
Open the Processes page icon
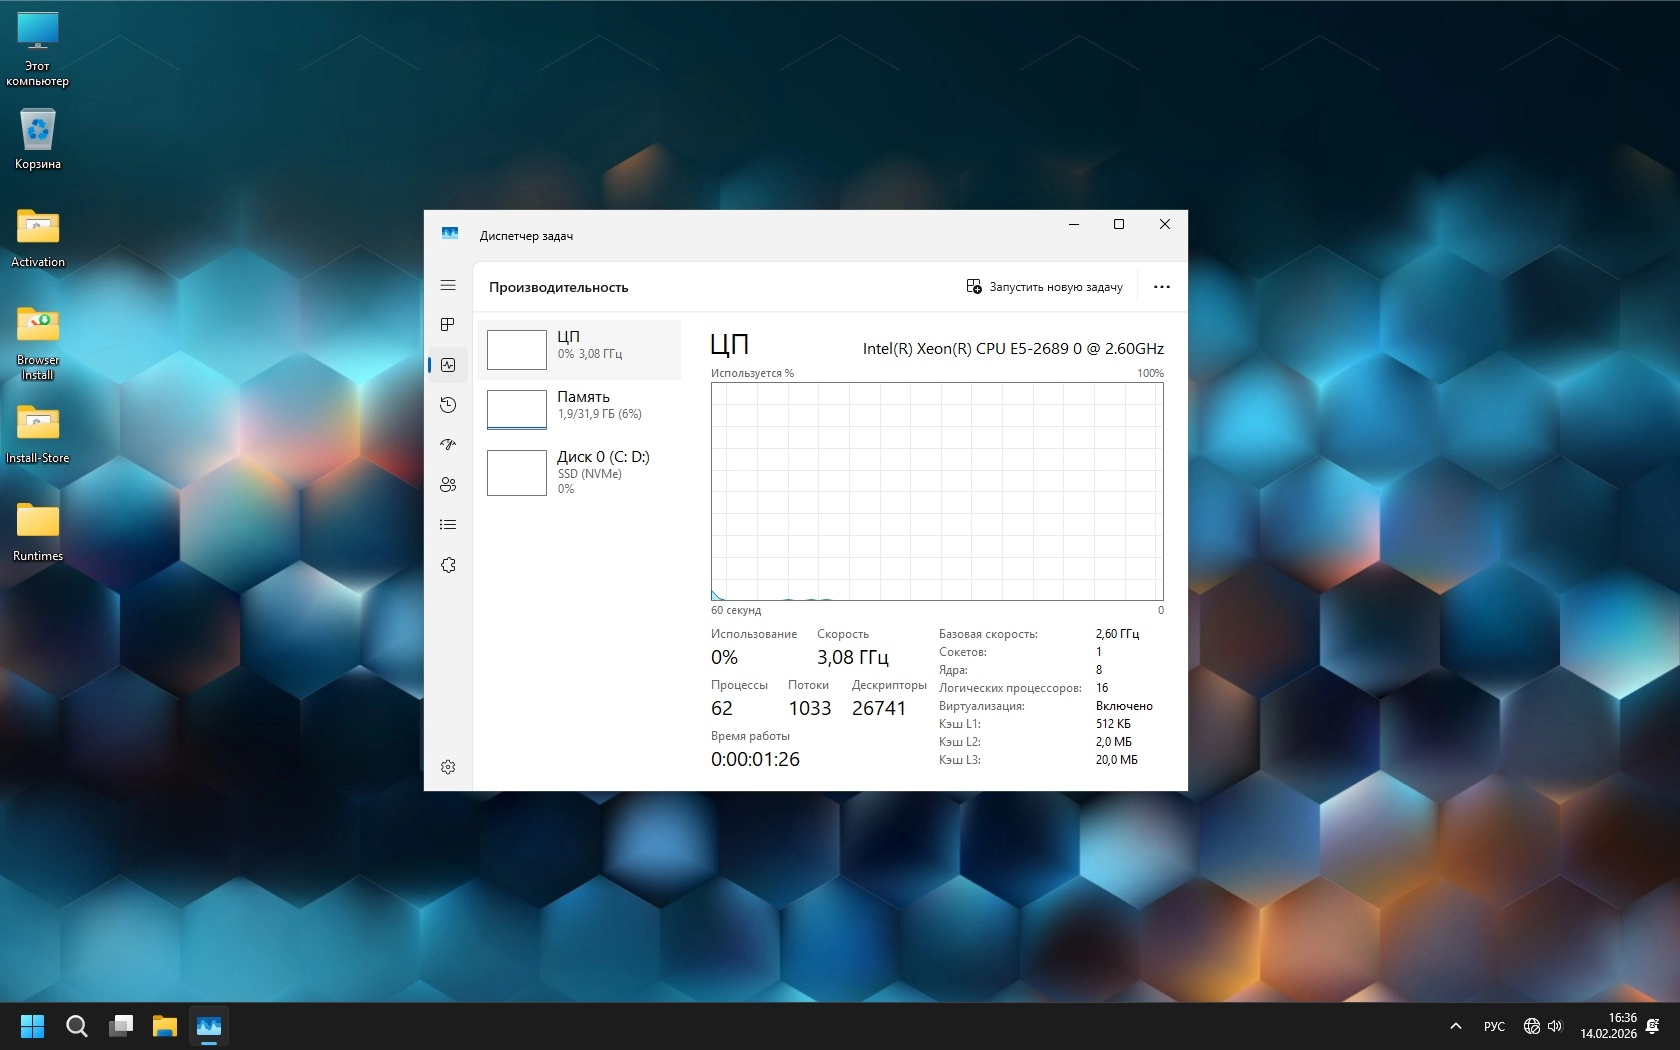[x=448, y=325]
